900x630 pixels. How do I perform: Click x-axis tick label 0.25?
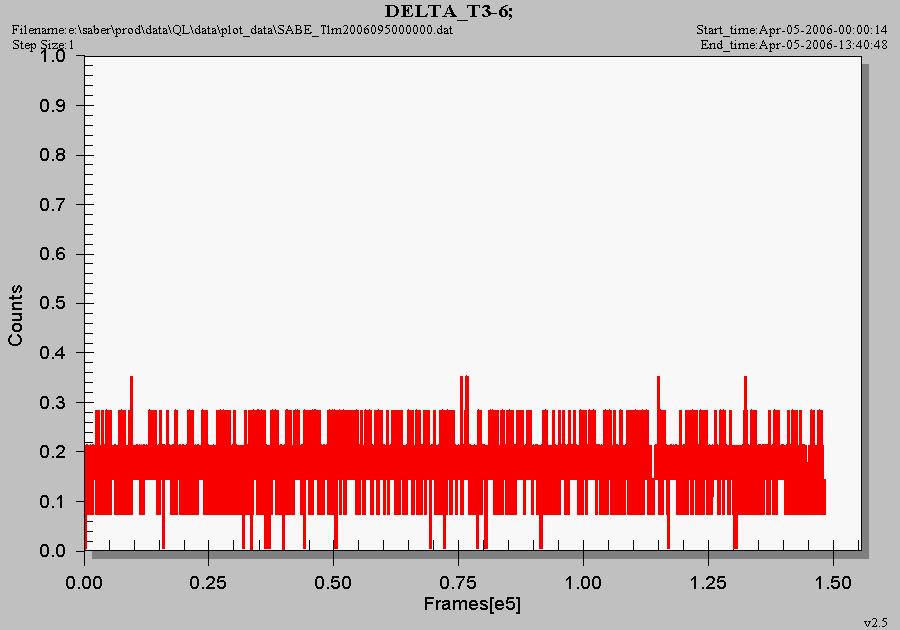pos(208,583)
